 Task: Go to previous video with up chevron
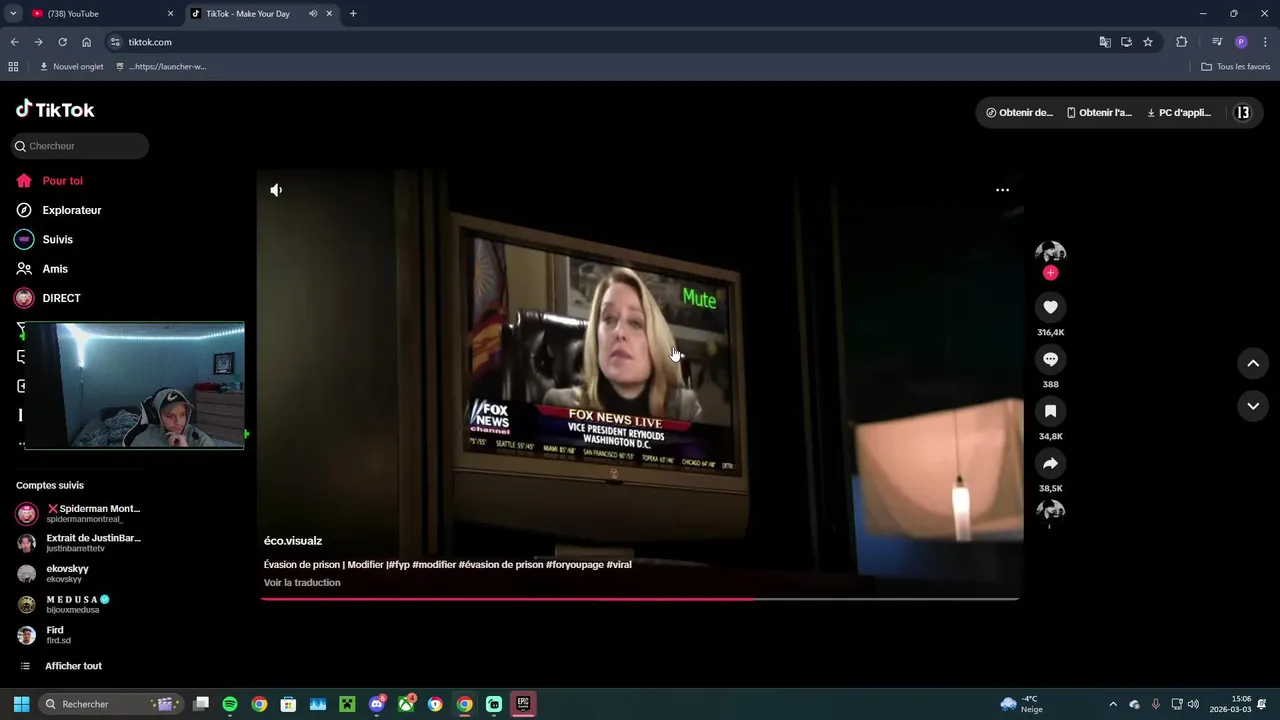pos(1253,363)
